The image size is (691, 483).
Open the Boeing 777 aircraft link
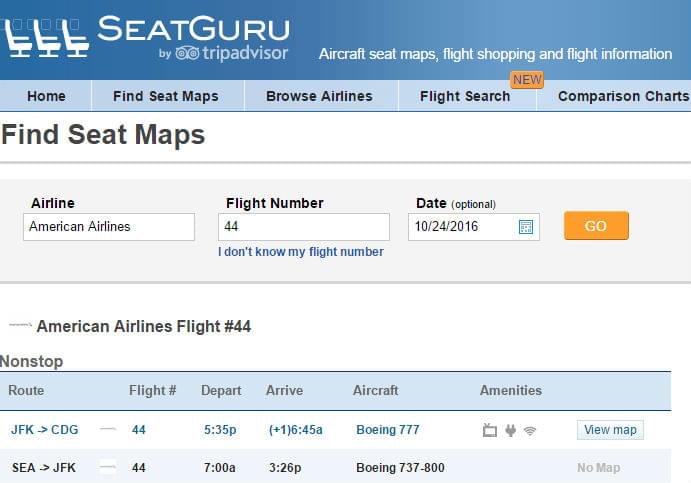click(388, 430)
